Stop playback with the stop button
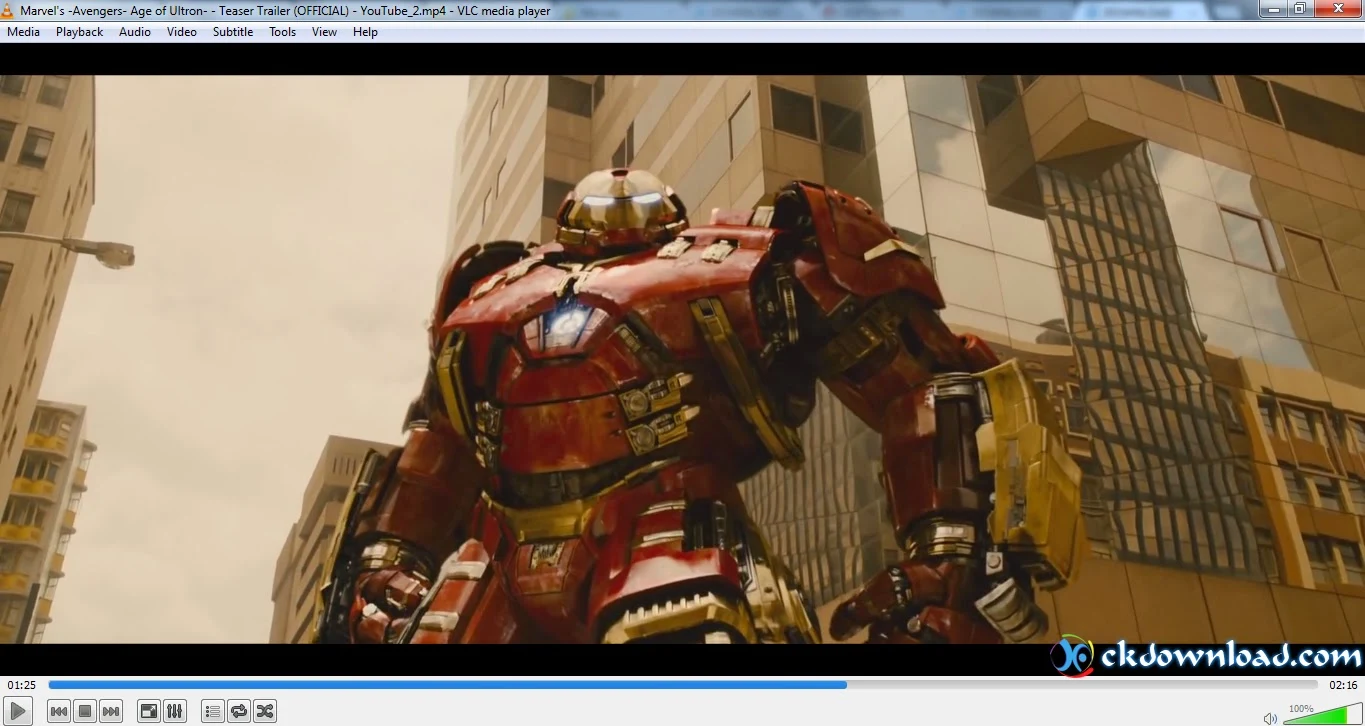1365x726 pixels. click(85, 711)
